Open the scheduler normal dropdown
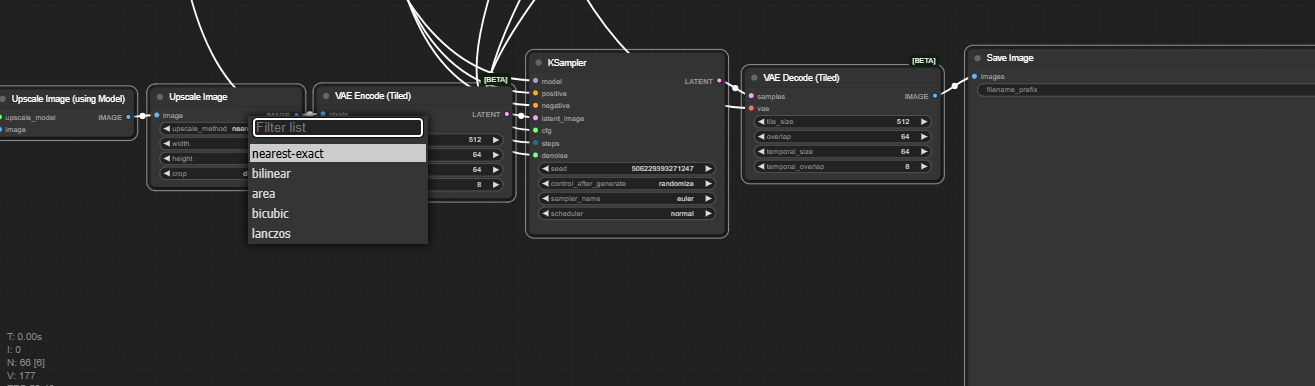 coord(627,214)
